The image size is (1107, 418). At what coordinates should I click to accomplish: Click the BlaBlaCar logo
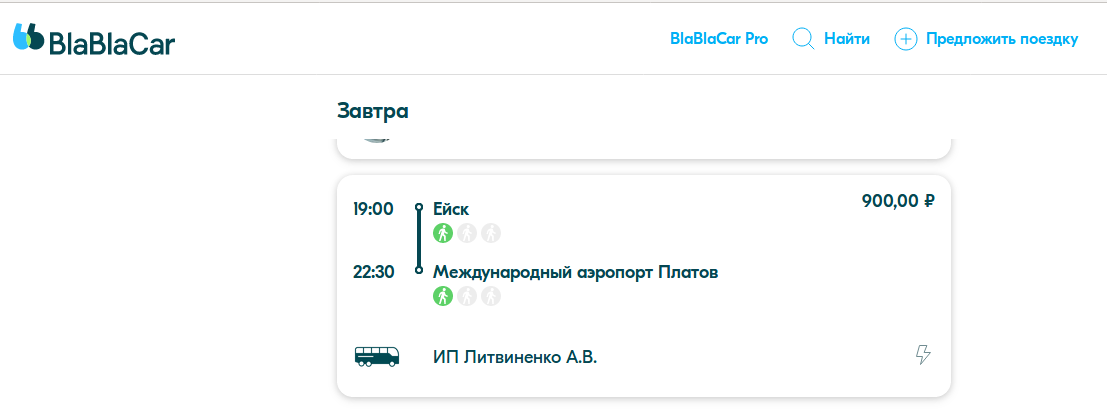pos(94,40)
